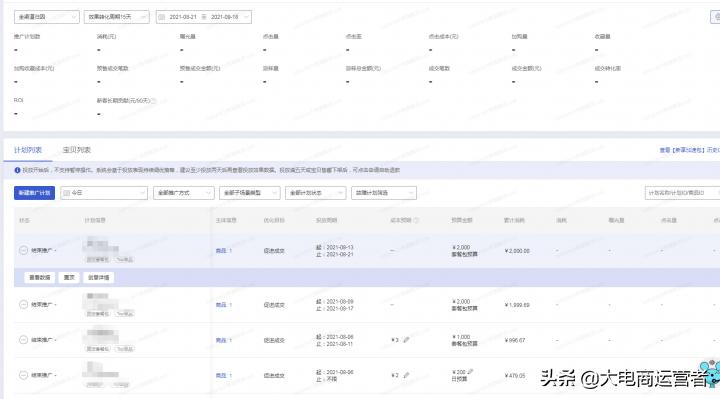Click the calendar icon in the 今日 date filter
This screenshot has width=720, height=399.
pyautogui.click(x=66, y=193)
